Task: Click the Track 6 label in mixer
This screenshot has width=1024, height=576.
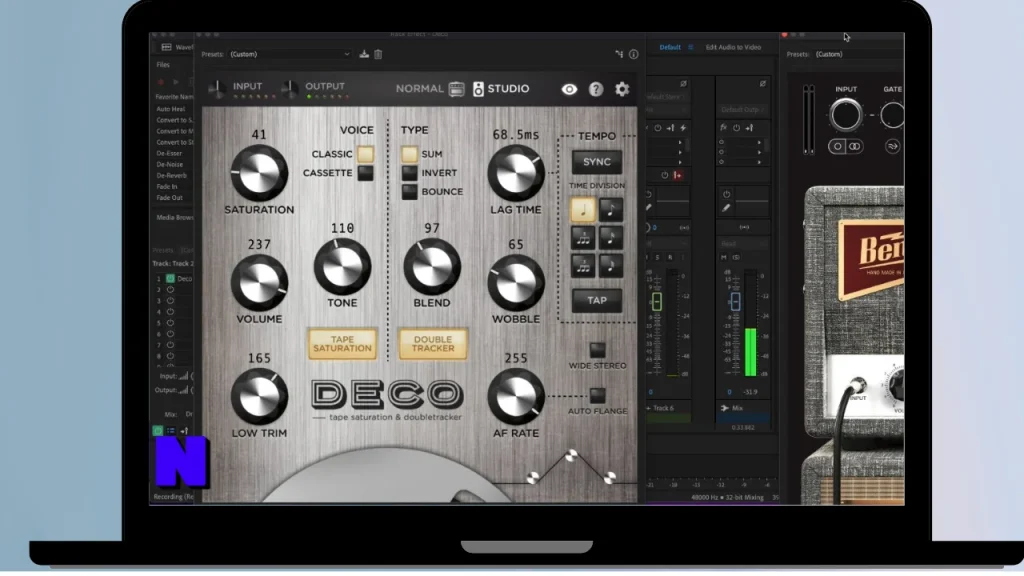Action: pos(663,408)
